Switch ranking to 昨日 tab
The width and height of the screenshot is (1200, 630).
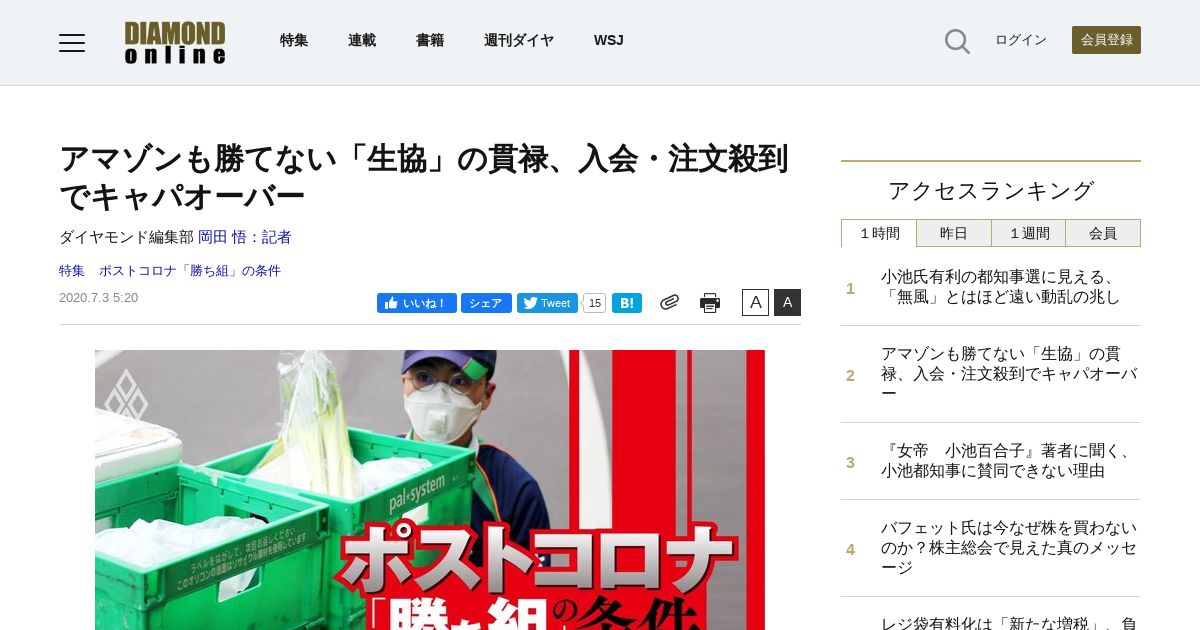(x=954, y=233)
